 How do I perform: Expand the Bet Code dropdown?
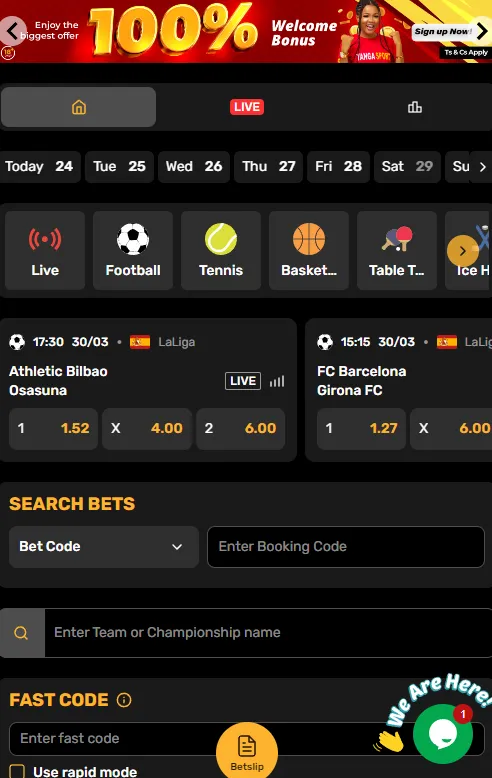pyautogui.click(x=104, y=547)
